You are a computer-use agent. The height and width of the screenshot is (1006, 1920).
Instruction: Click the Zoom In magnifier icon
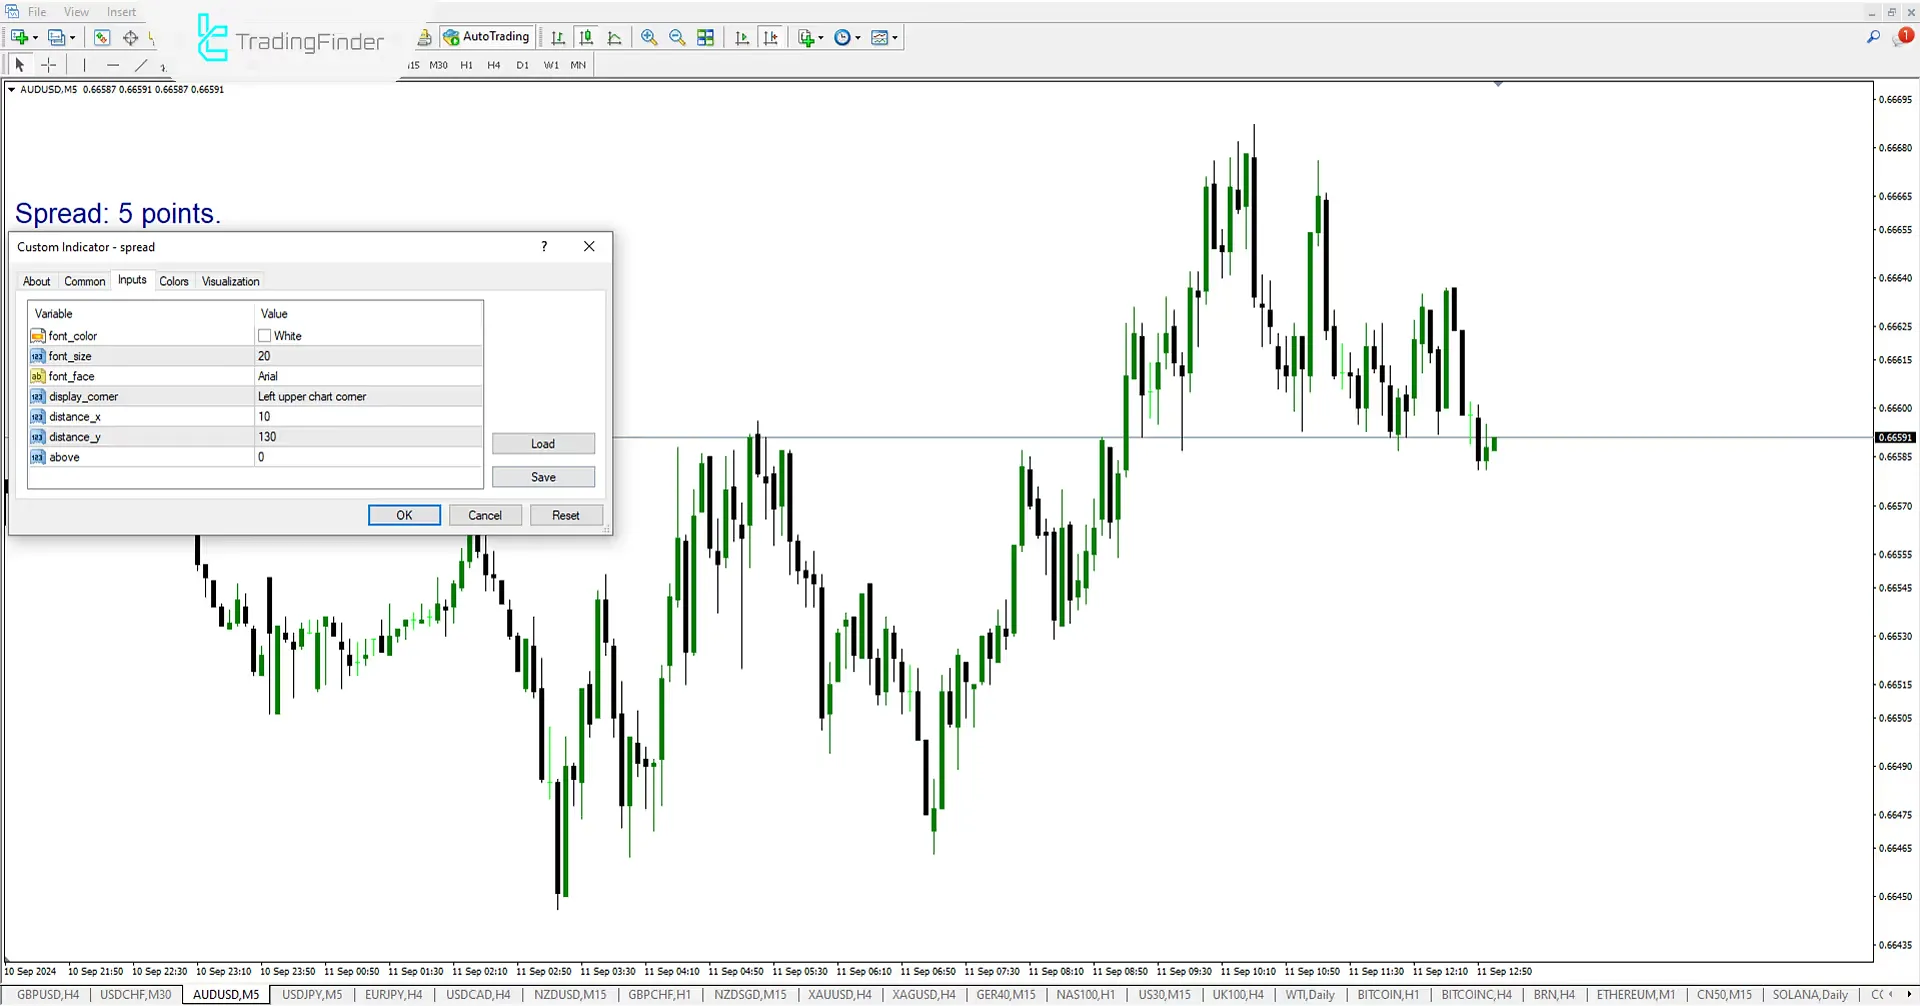point(649,38)
